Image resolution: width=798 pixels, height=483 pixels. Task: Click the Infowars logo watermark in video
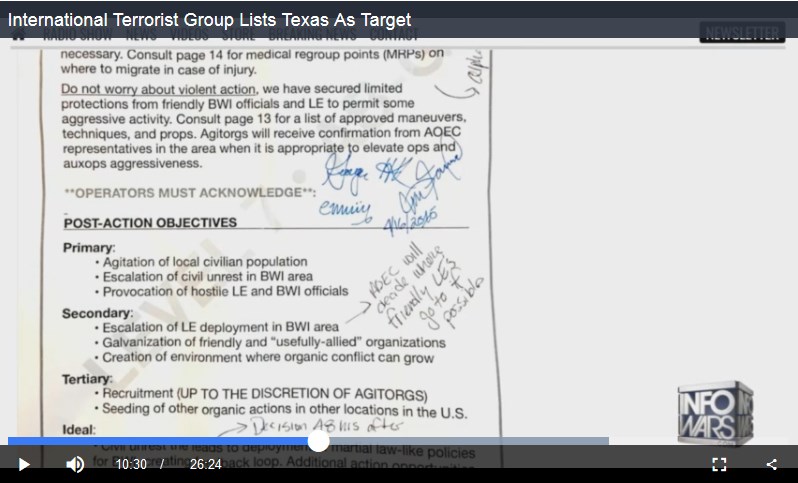(x=715, y=413)
